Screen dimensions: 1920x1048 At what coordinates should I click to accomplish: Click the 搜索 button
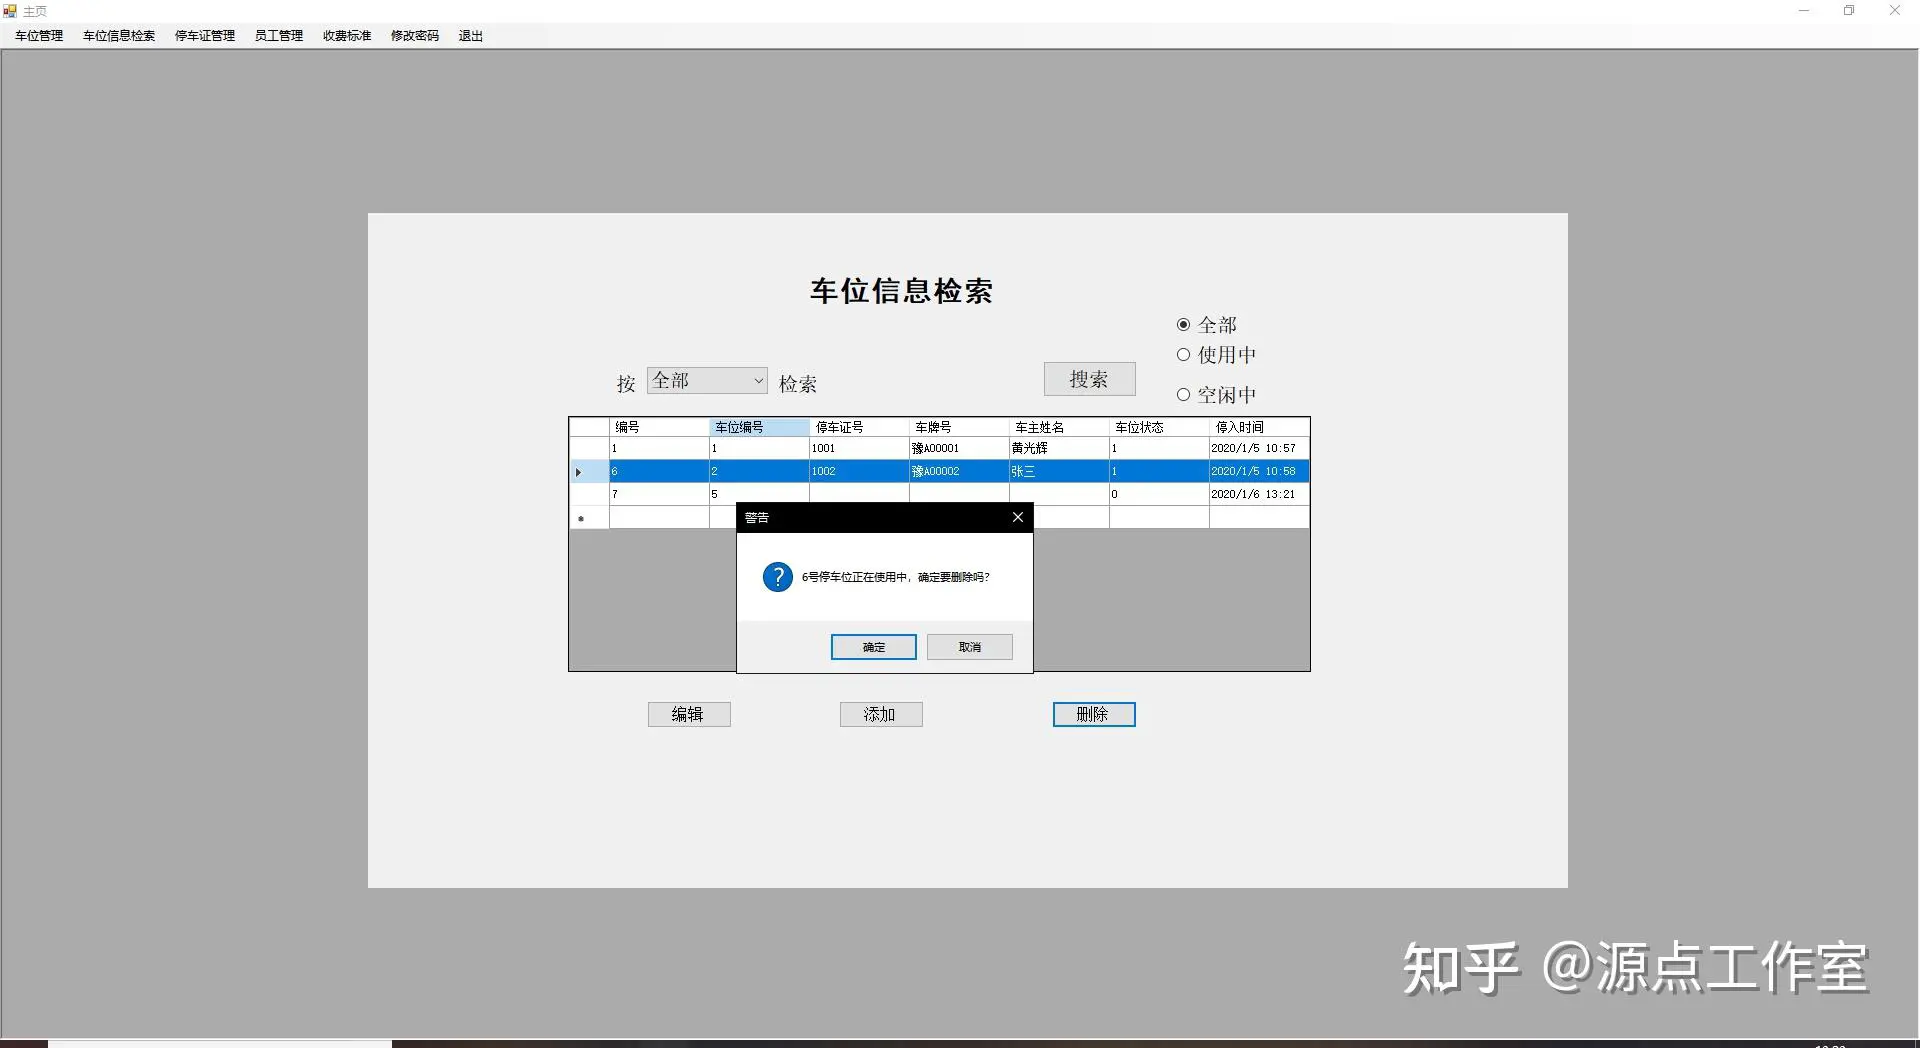pos(1090,379)
